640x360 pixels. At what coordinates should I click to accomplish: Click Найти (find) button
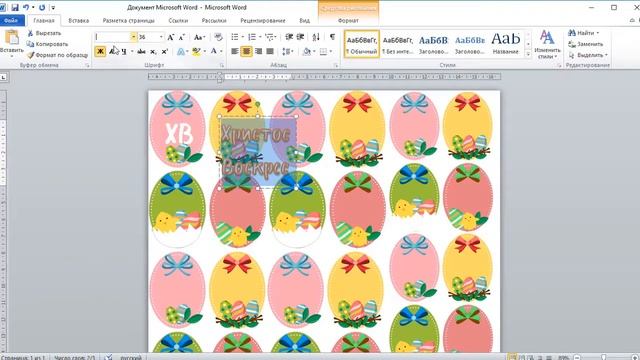click(584, 33)
